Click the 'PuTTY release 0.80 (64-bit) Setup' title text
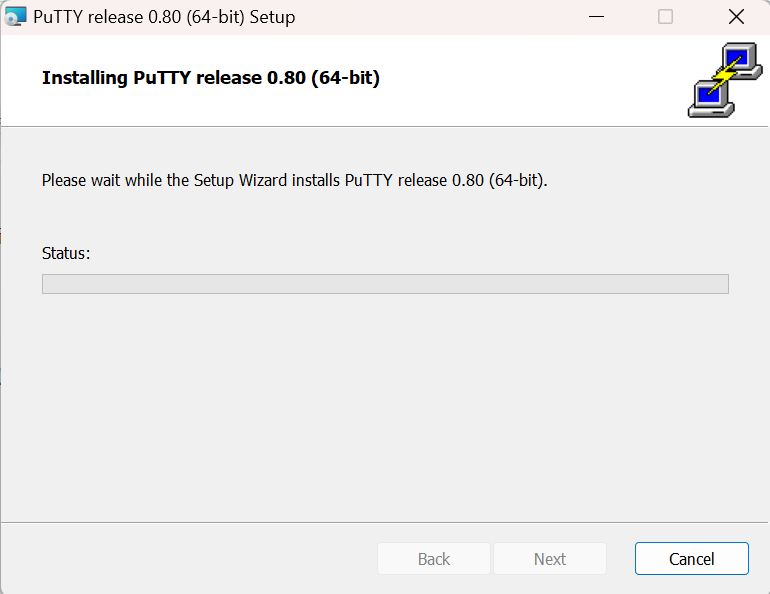This screenshot has width=770, height=594. point(164,17)
